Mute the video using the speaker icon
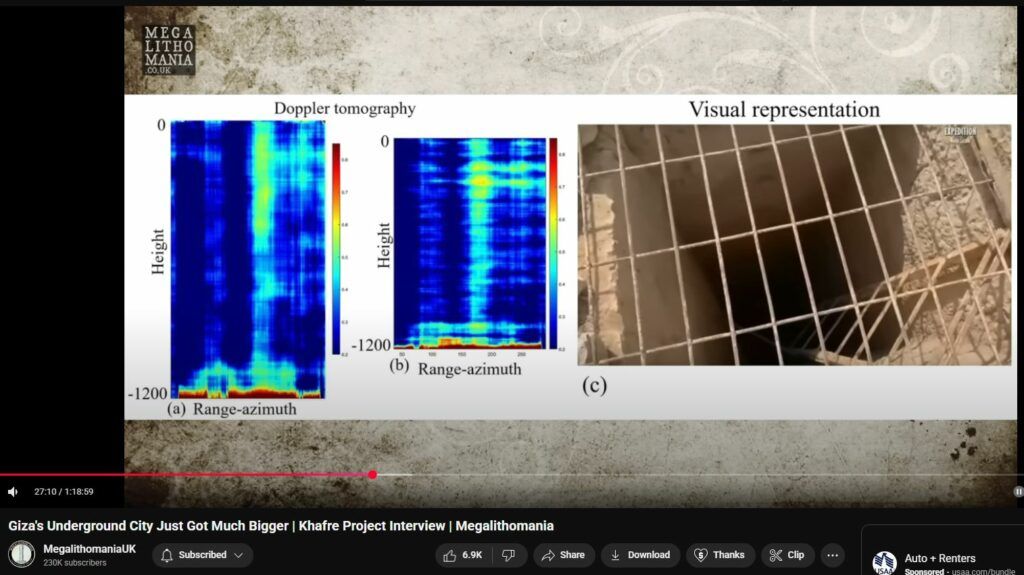The image size is (1024, 575). point(13,491)
